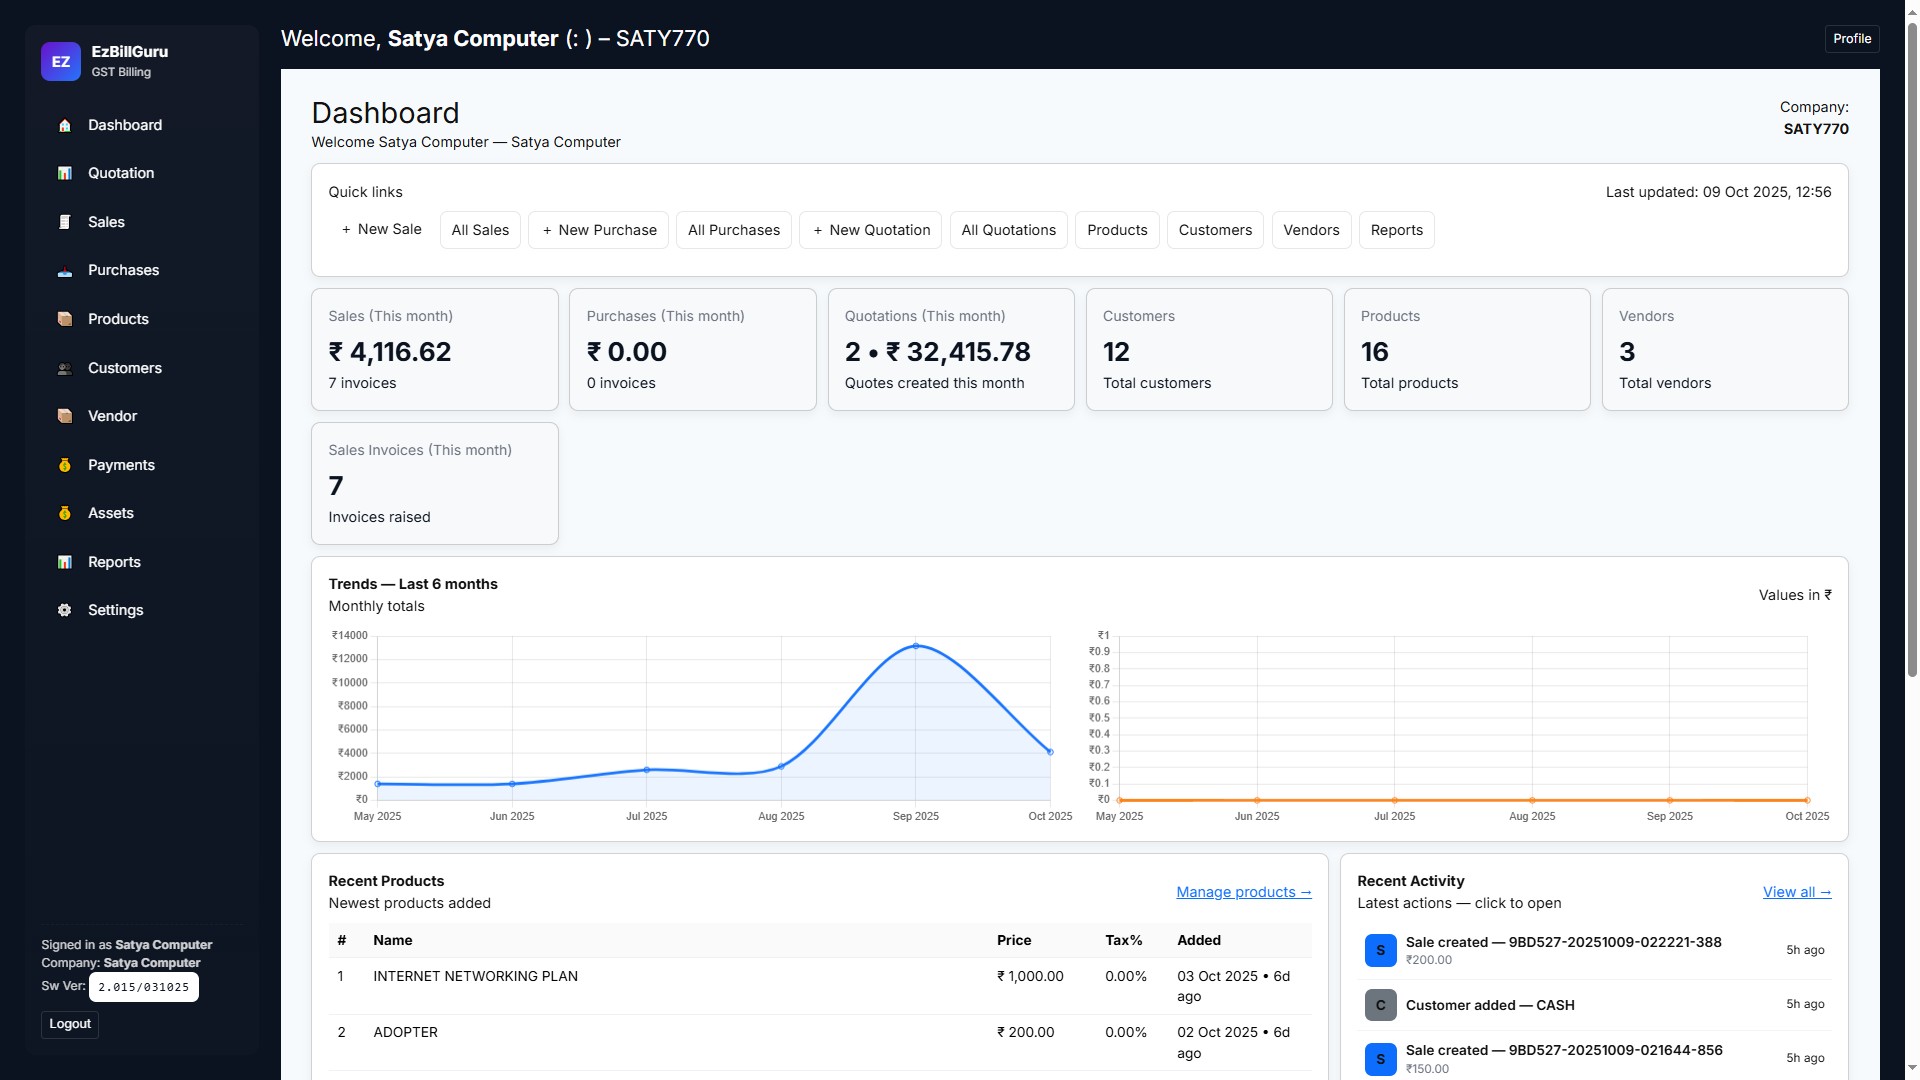The height and width of the screenshot is (1080, 1920).
Task: Open the Purchases sidebar entry
Action: [x=123, y=270]
